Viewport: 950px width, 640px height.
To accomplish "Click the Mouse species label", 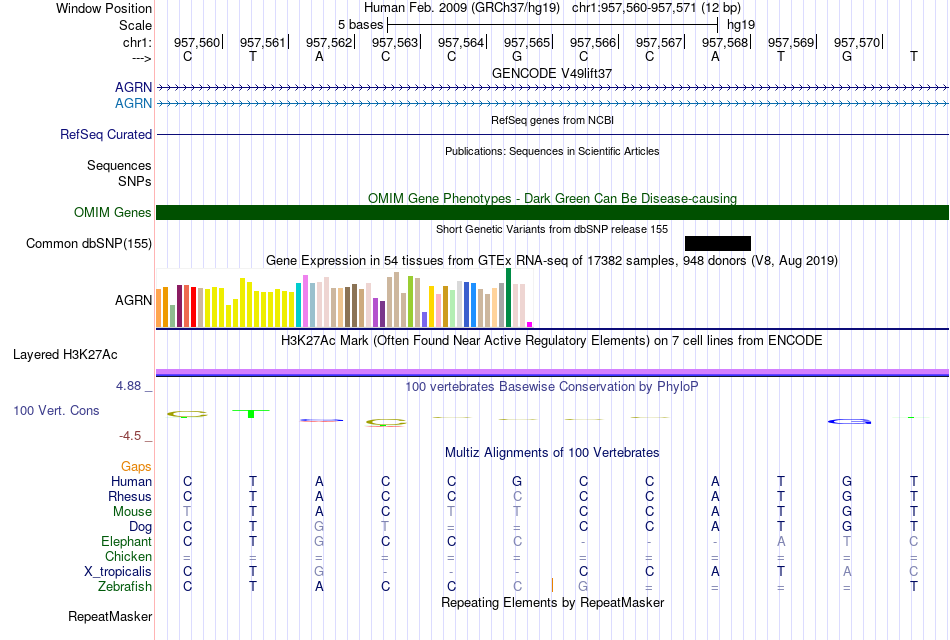I will click(x=133, y=512).
